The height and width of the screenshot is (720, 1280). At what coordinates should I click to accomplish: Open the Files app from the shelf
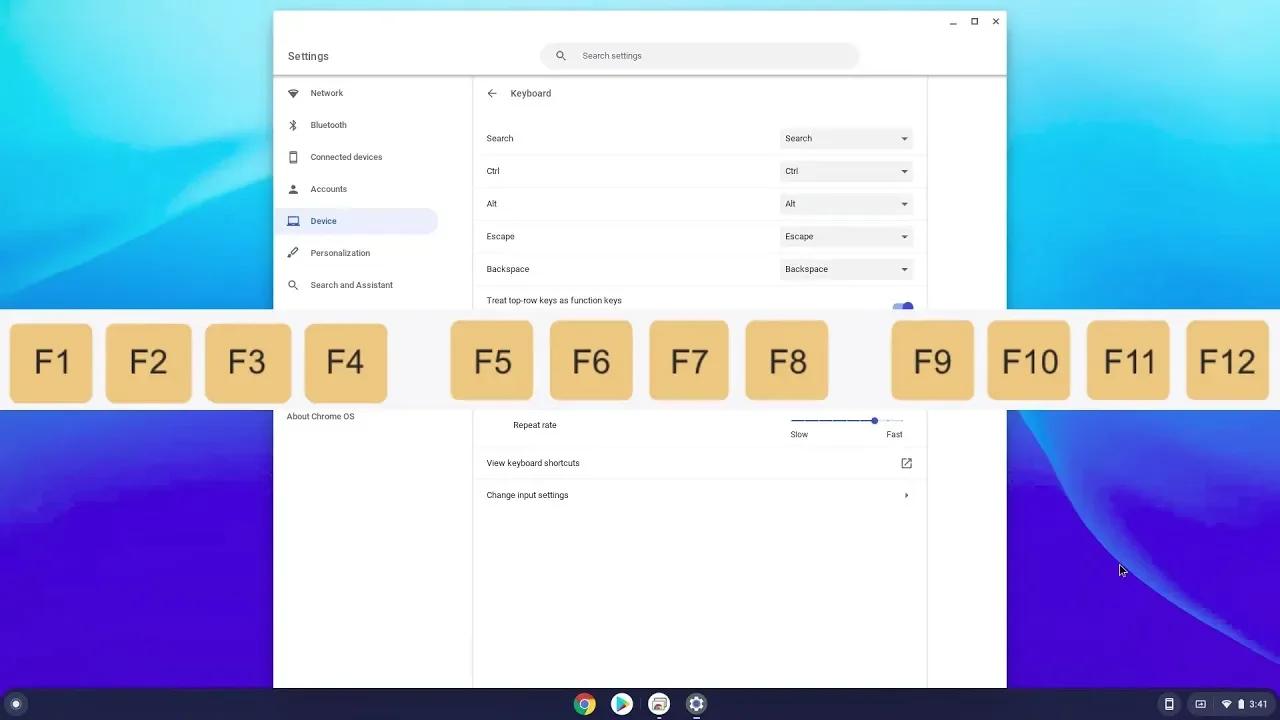[x=658, y=704]
